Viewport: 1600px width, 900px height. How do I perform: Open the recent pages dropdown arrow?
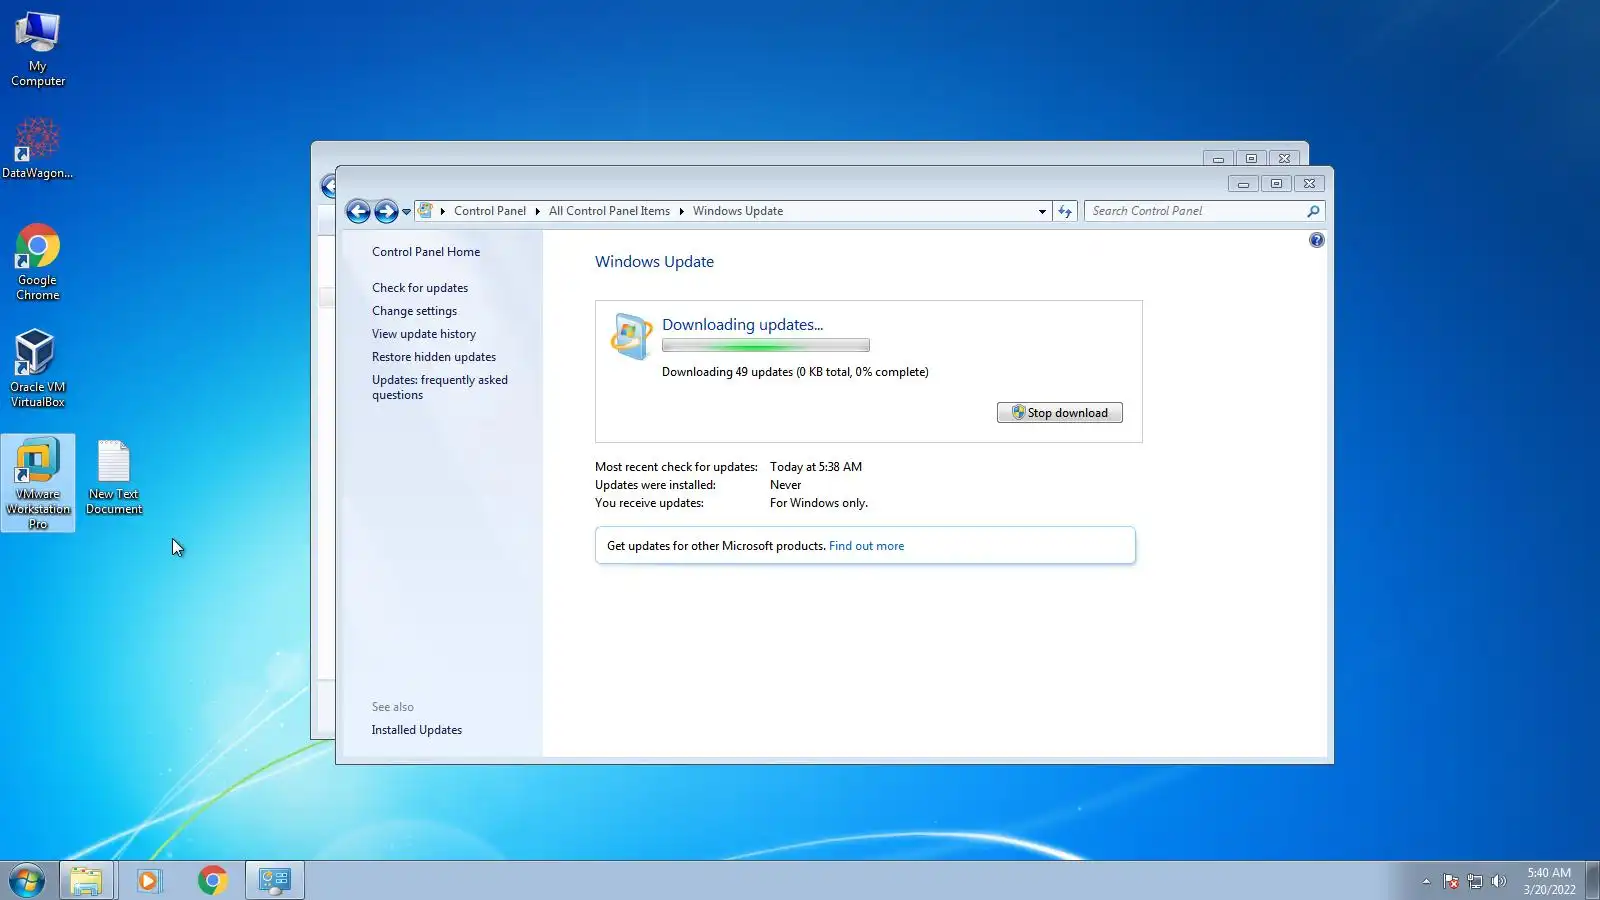pyautogui.click(x=406, y=212)
